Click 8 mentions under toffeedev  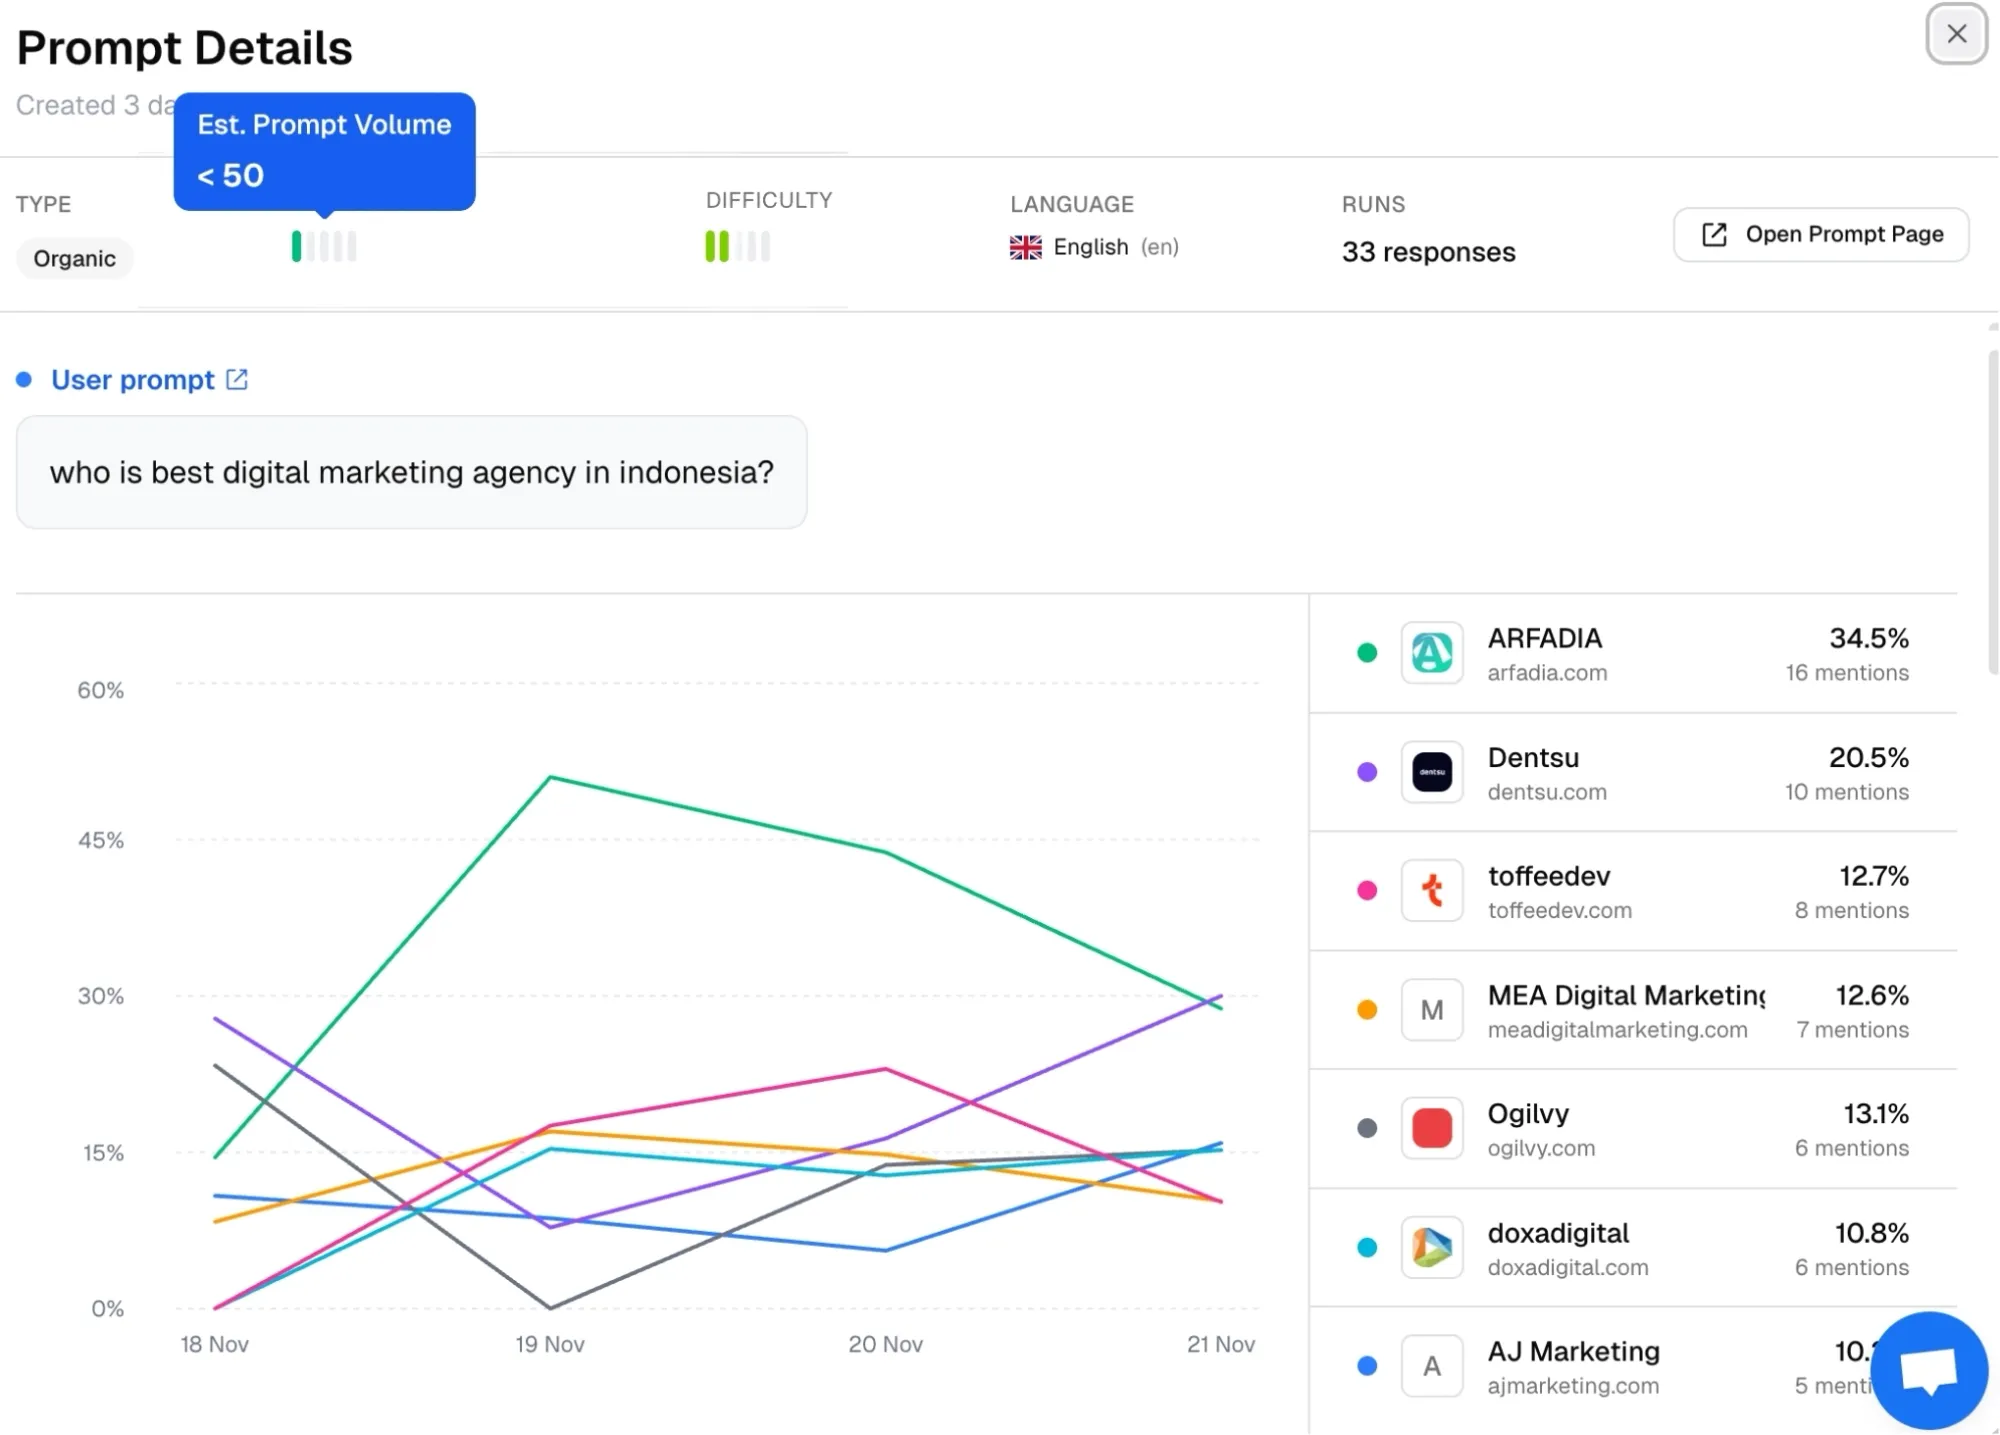[1851, 911]
